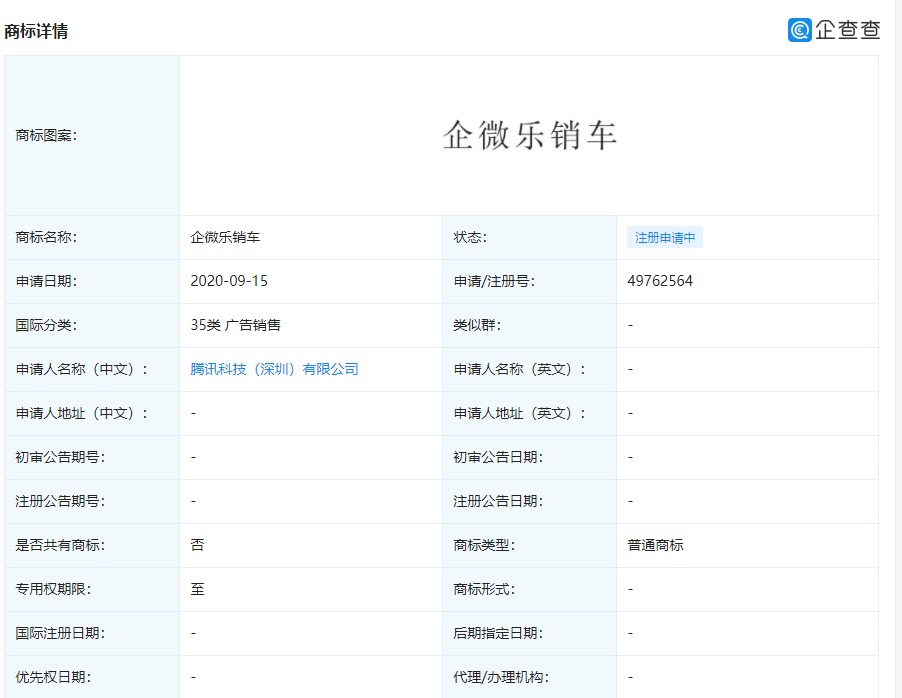Click the 初审公告期号 label
Viewport: 902px width, 698px height.
tap(60, 457)
